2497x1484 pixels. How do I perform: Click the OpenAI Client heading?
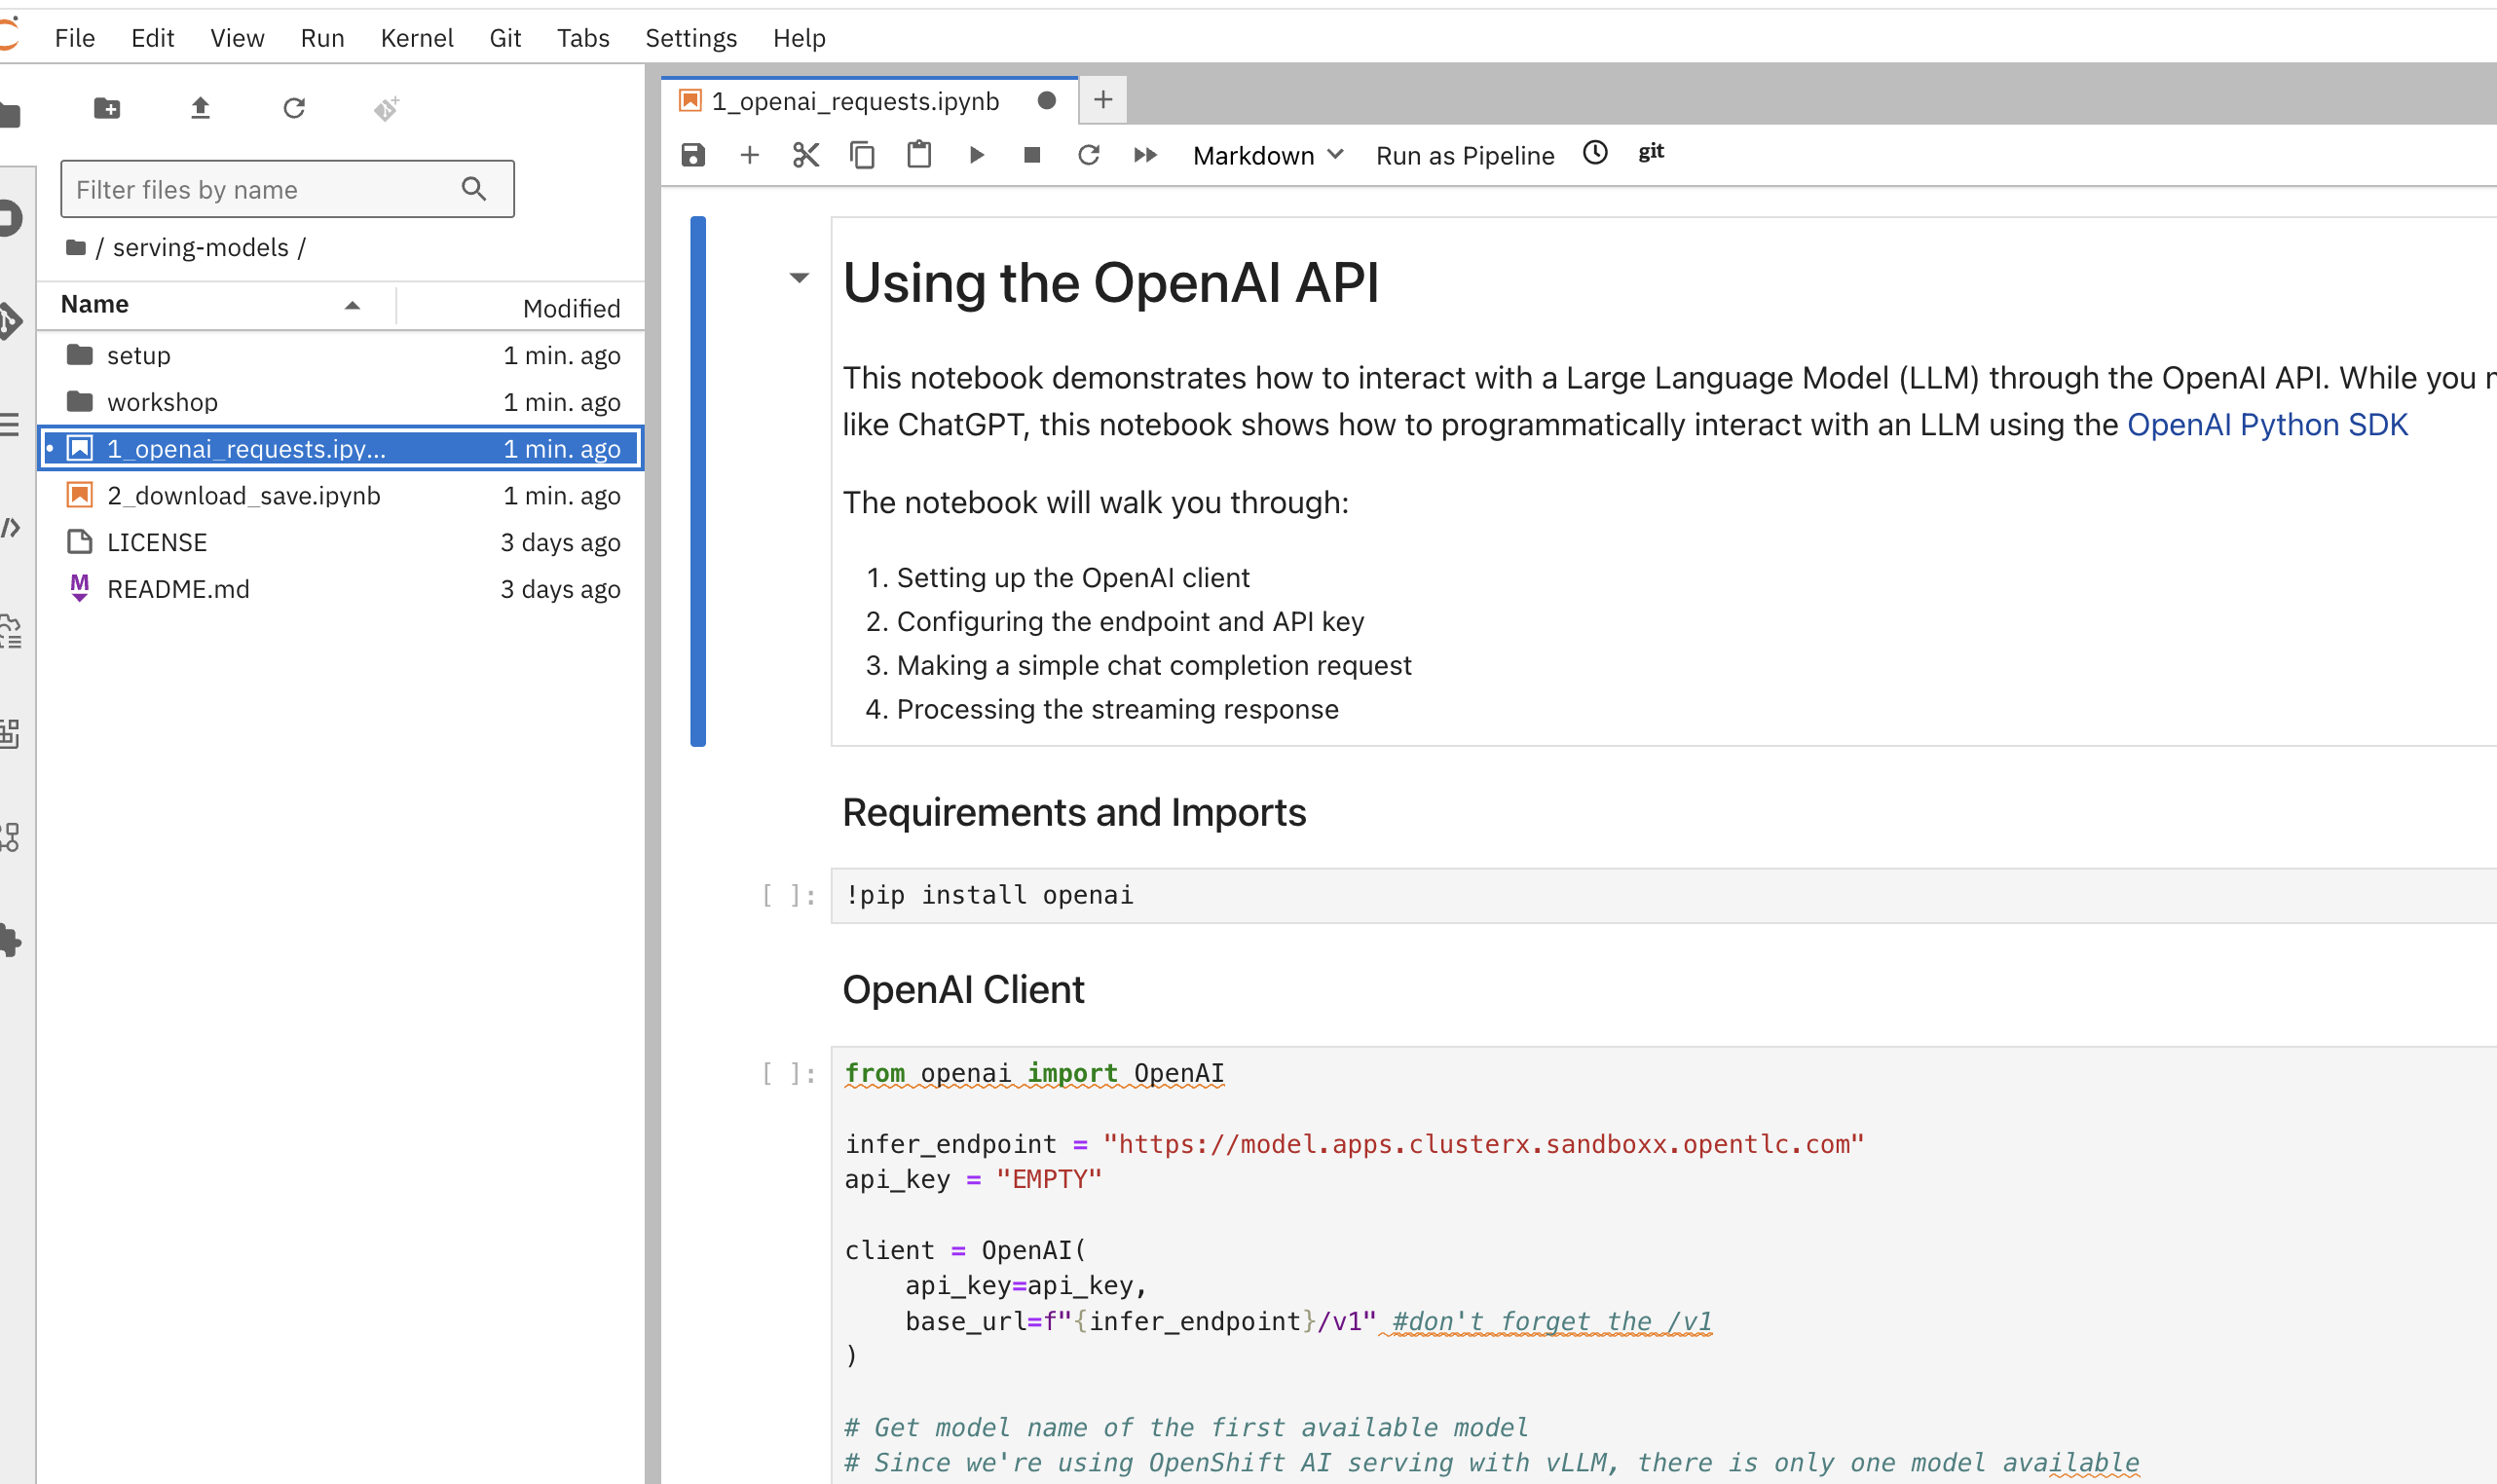point(963,989)
